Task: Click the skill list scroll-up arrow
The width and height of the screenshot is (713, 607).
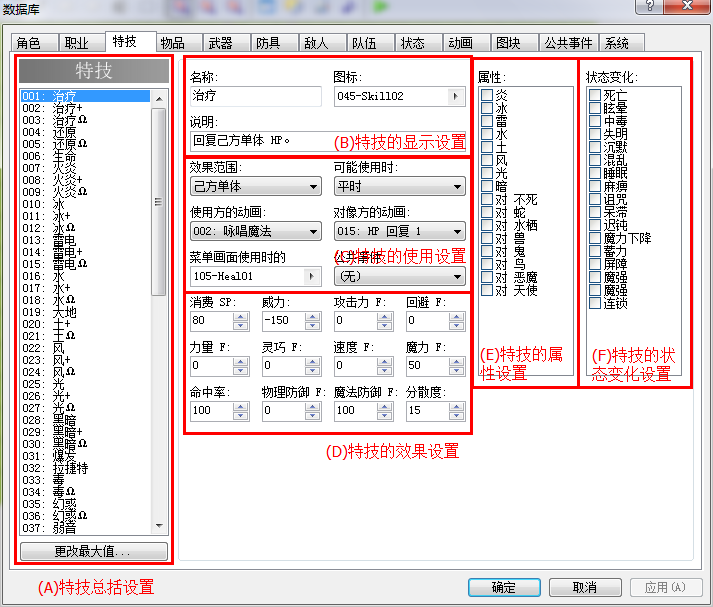Action: point(159,99)
